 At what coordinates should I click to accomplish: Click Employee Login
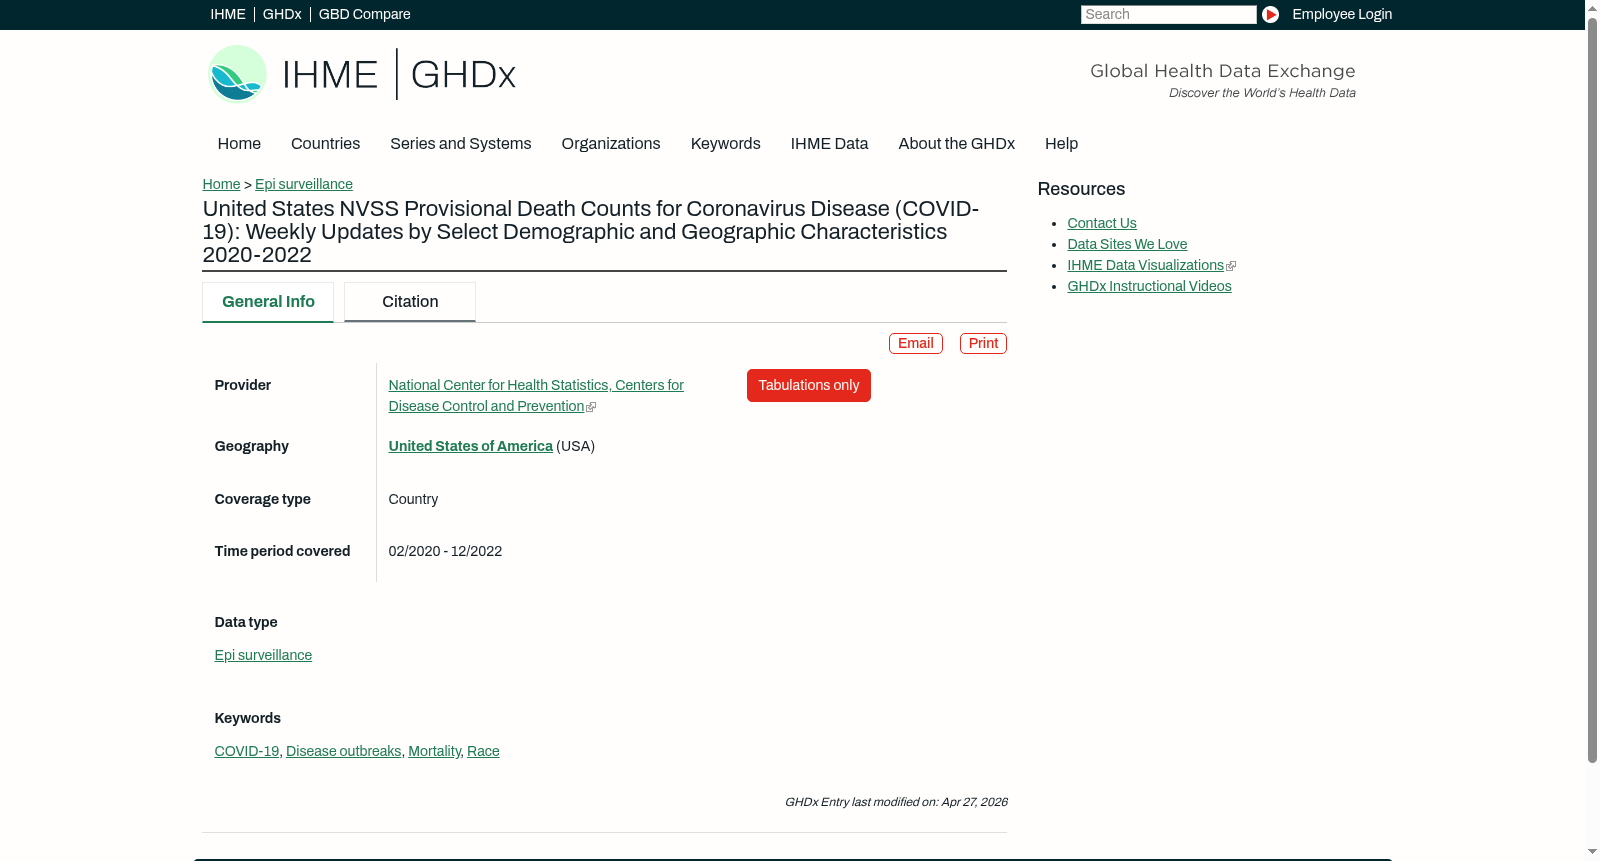tap(1342, 14)
